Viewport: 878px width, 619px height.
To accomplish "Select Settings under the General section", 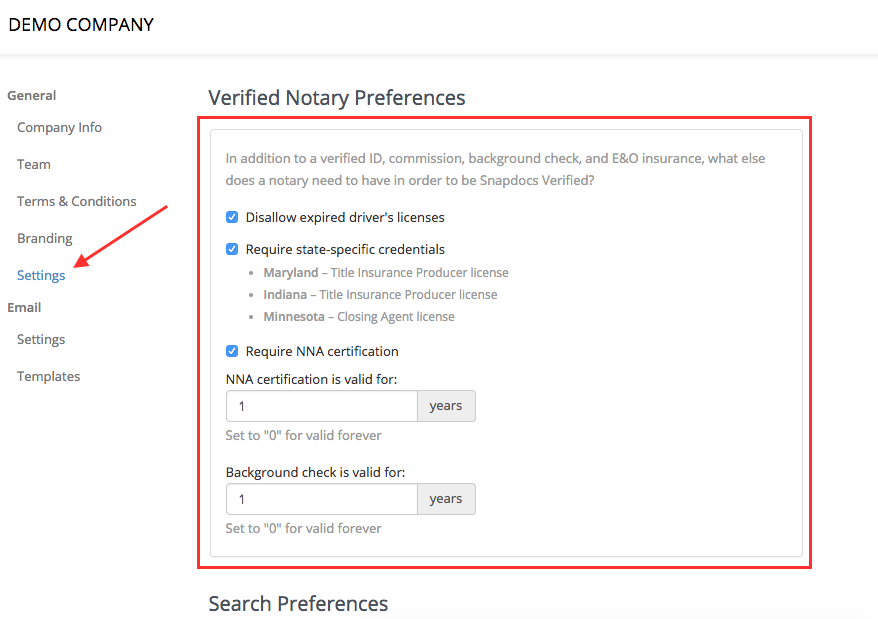I will pyautogui.click(x=40, y=275).
